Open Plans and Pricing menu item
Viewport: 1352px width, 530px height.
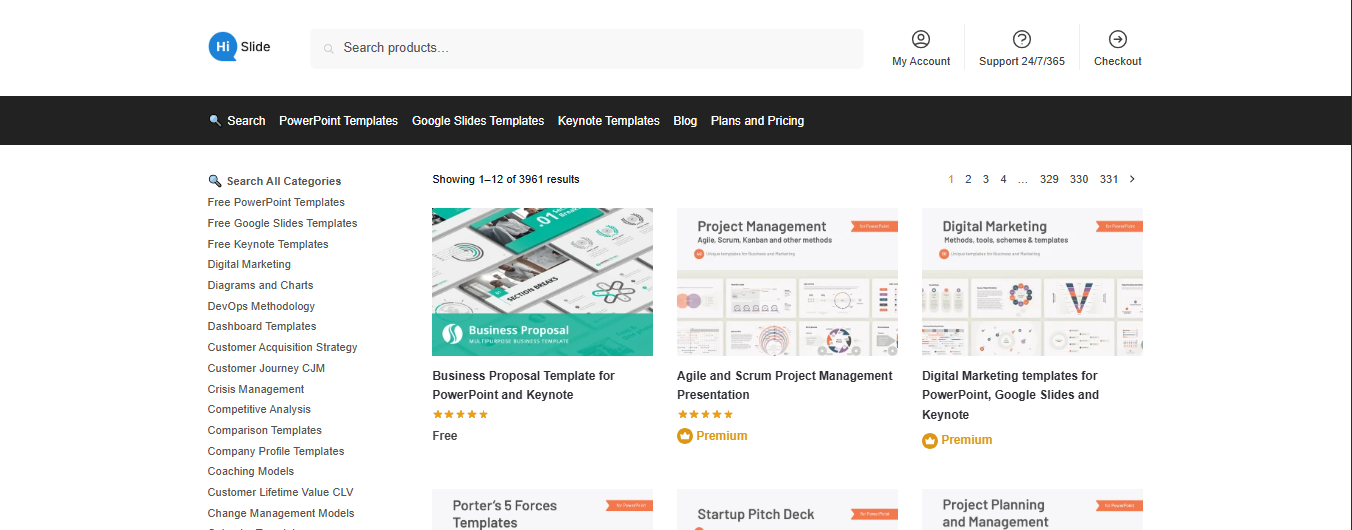[x=757, y=121]
